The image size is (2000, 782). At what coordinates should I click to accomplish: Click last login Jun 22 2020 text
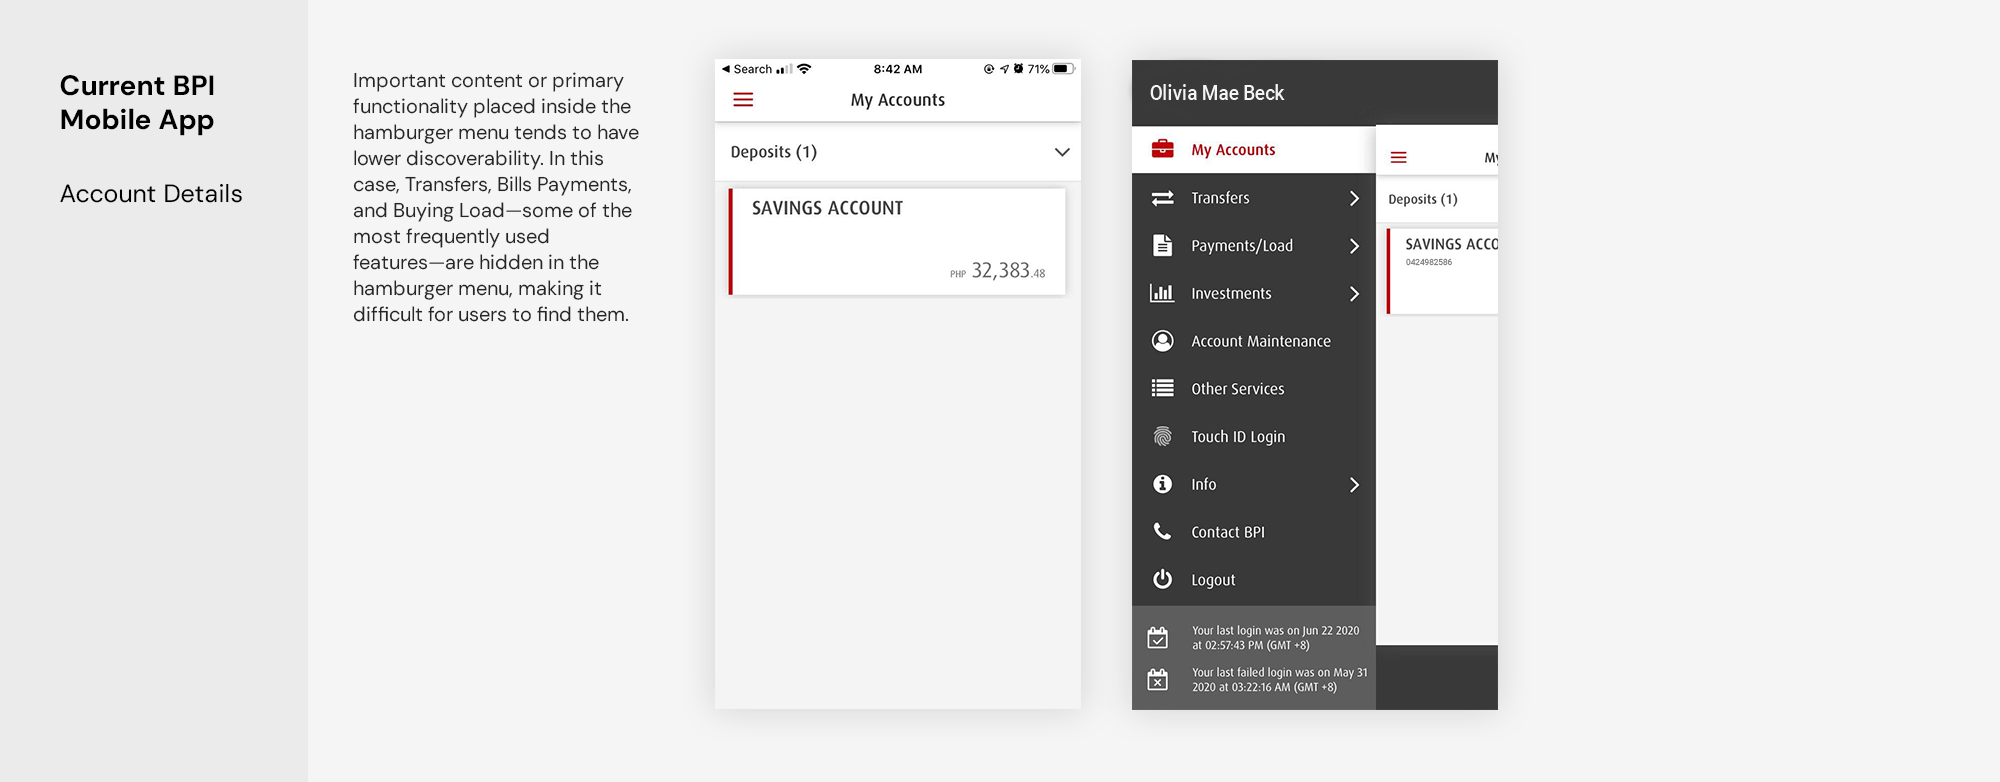click(1275, 638)
